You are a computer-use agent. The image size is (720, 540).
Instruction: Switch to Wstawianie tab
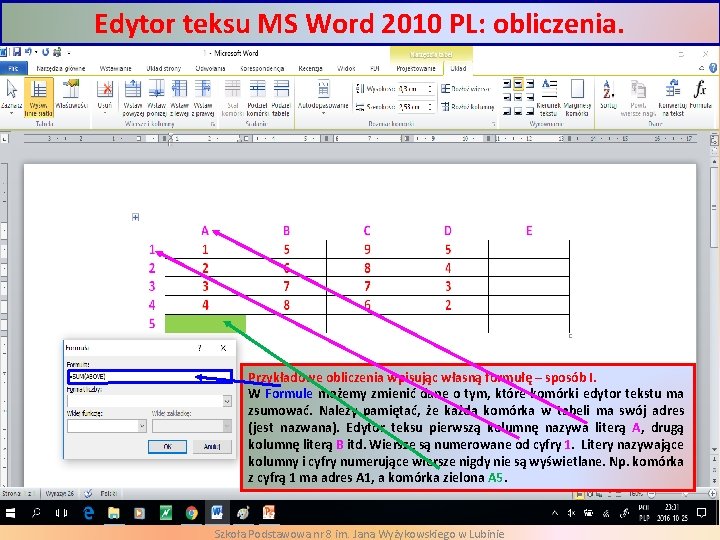coord(116,68)
